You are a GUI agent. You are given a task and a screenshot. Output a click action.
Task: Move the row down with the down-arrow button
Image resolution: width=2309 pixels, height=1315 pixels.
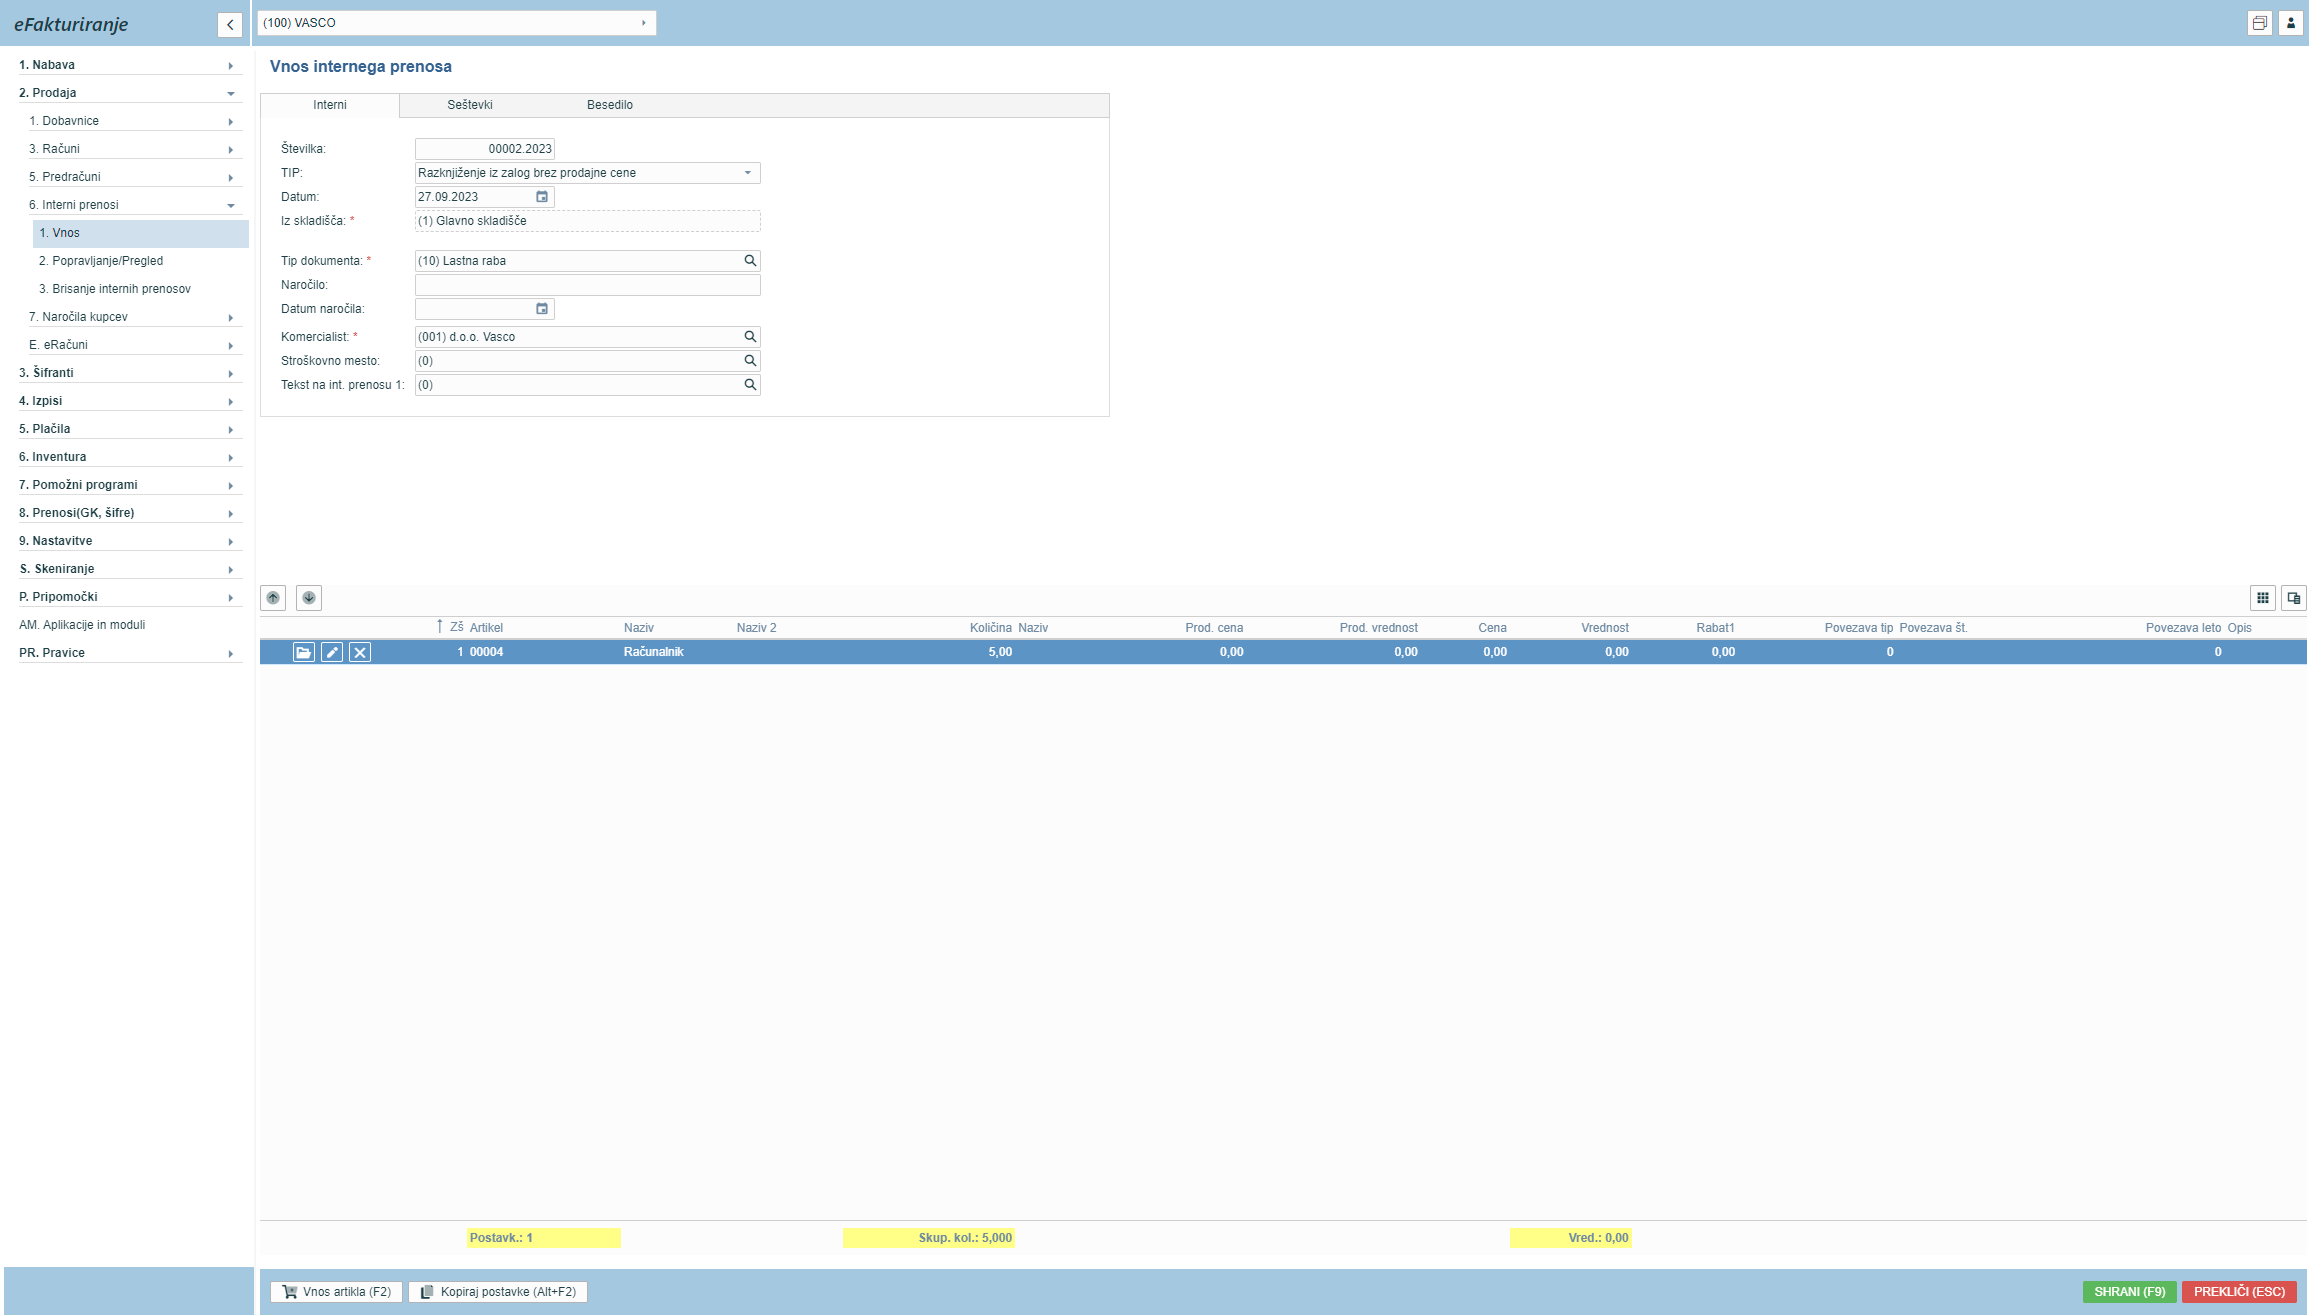pyautogui.click(x=309, y=598)
